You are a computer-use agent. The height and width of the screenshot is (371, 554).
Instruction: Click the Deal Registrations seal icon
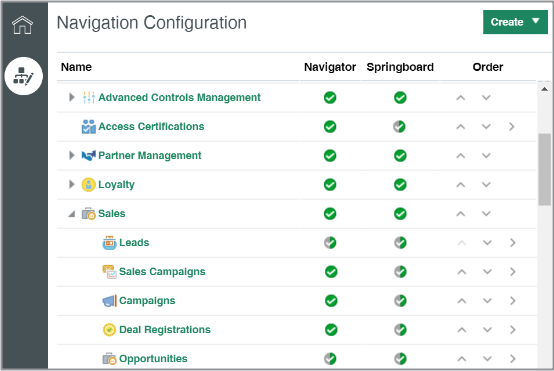[110, 330]
